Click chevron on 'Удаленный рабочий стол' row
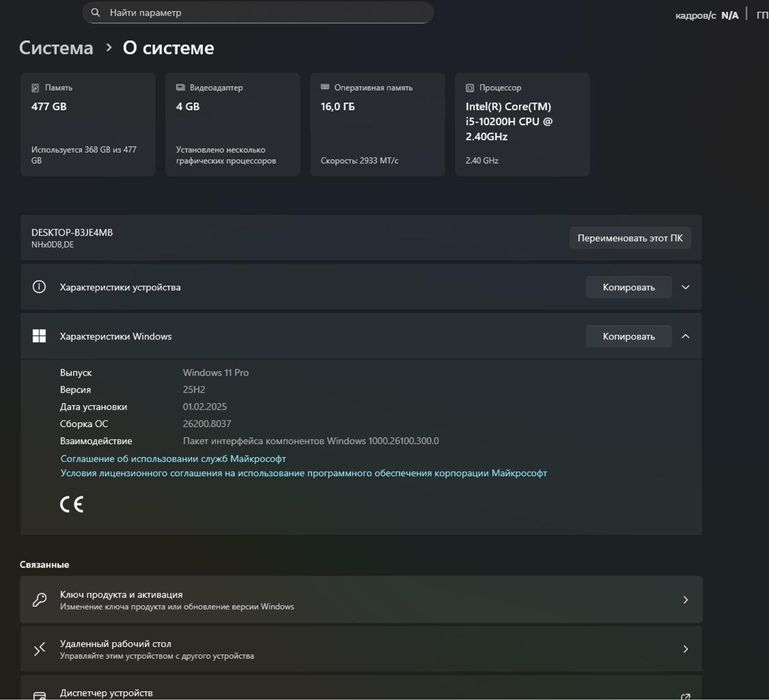 click(x=686, y=649)
